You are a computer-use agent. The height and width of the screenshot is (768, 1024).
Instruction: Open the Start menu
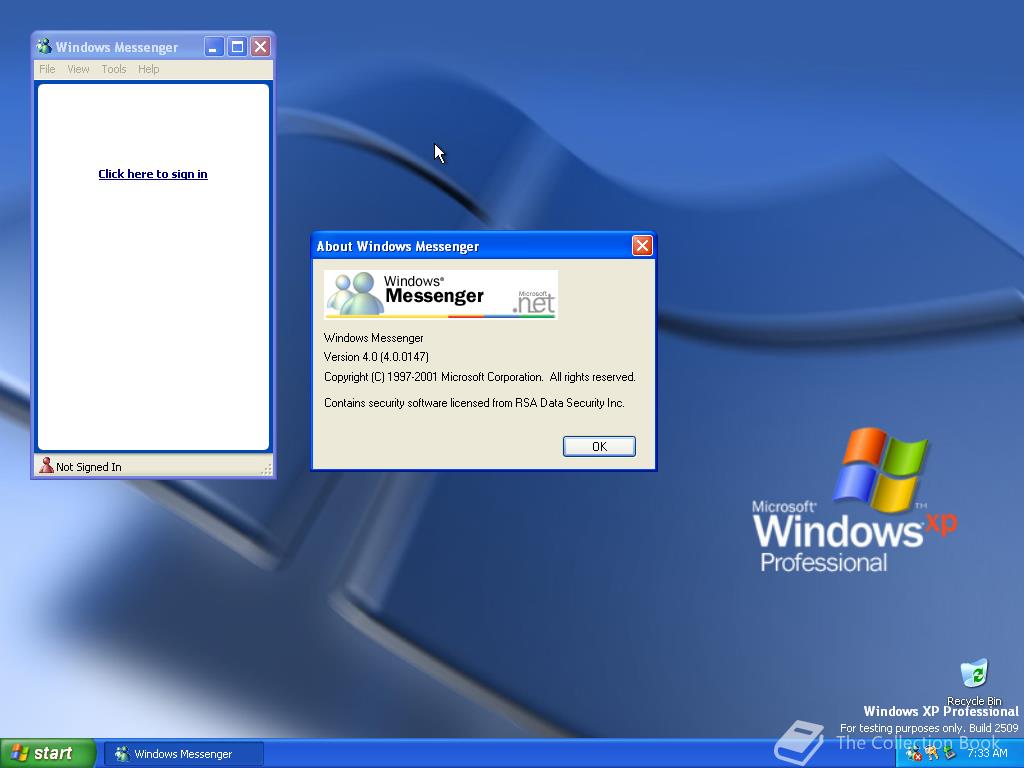(x=48, y=754)
